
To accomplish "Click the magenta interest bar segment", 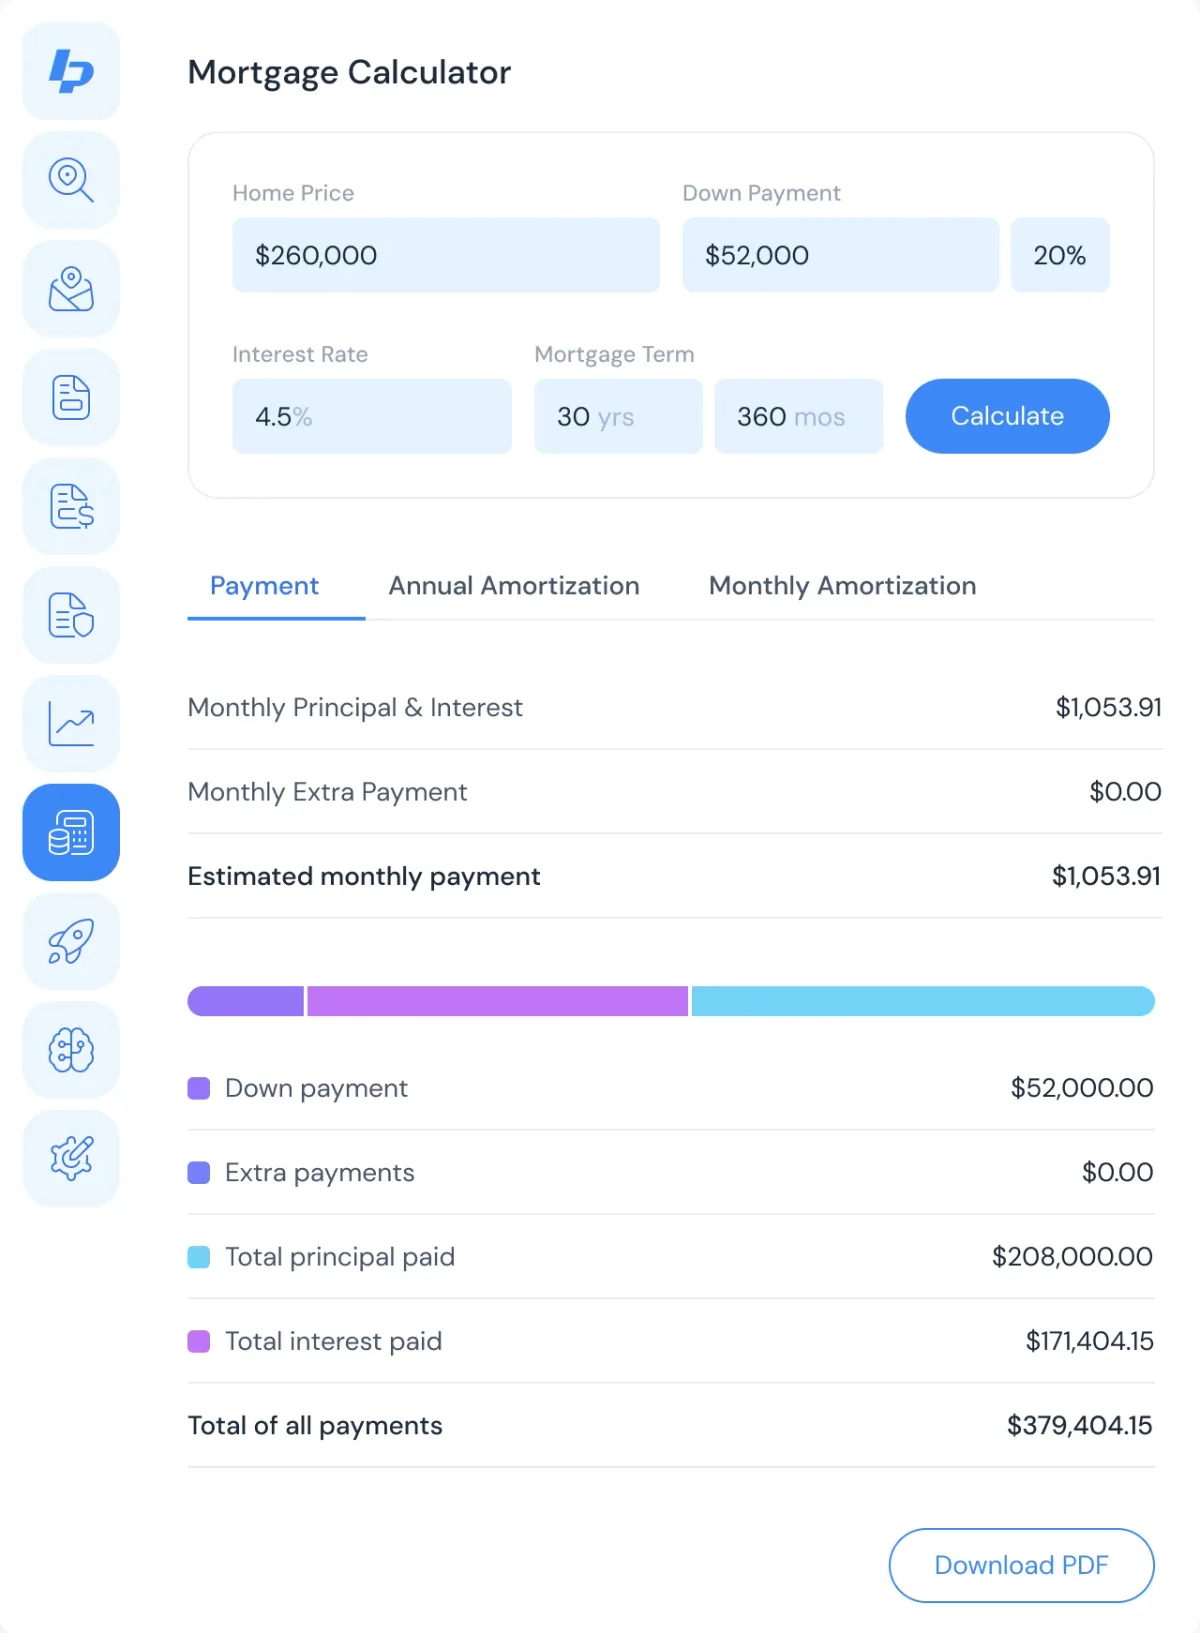I will 498,1001.
